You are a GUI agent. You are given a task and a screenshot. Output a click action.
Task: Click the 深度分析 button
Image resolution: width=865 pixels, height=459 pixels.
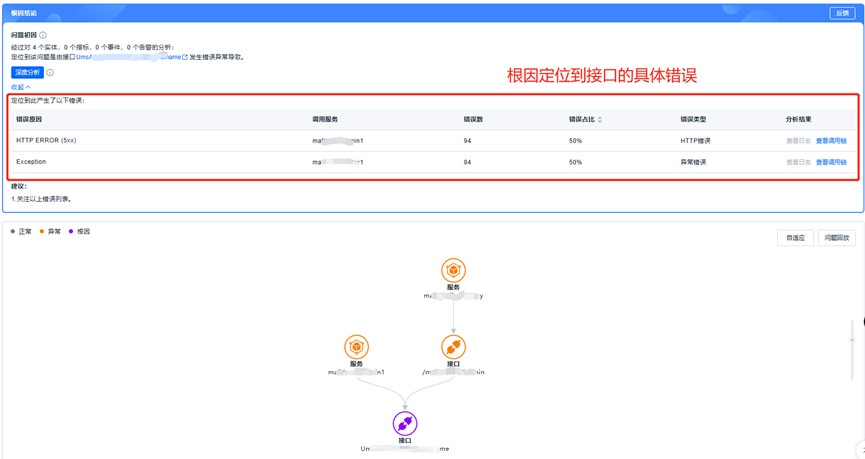[x=27, y=73]
